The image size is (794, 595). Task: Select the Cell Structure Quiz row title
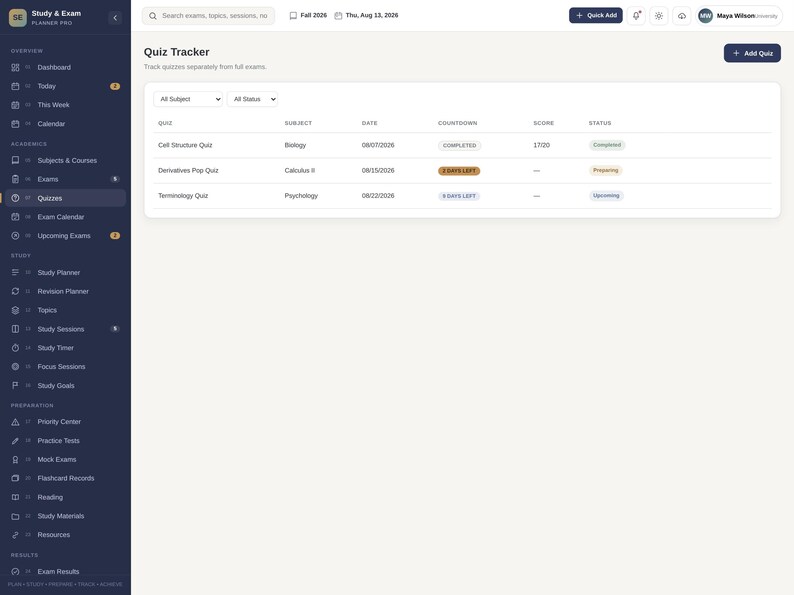coord(185,145)
